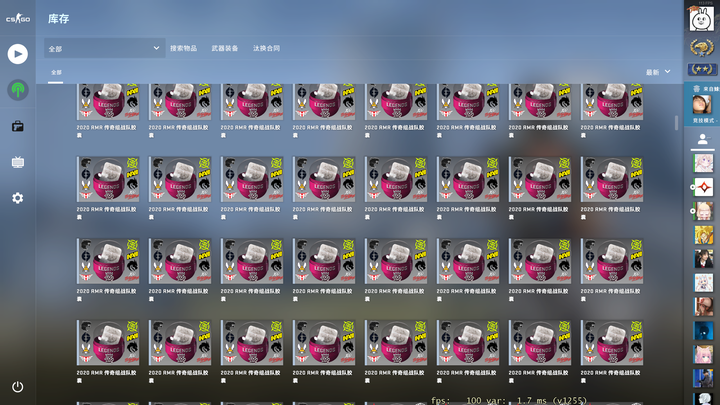Click the power quit icon
The width and height of the screenshot is (720, 405).
(17, 387)
